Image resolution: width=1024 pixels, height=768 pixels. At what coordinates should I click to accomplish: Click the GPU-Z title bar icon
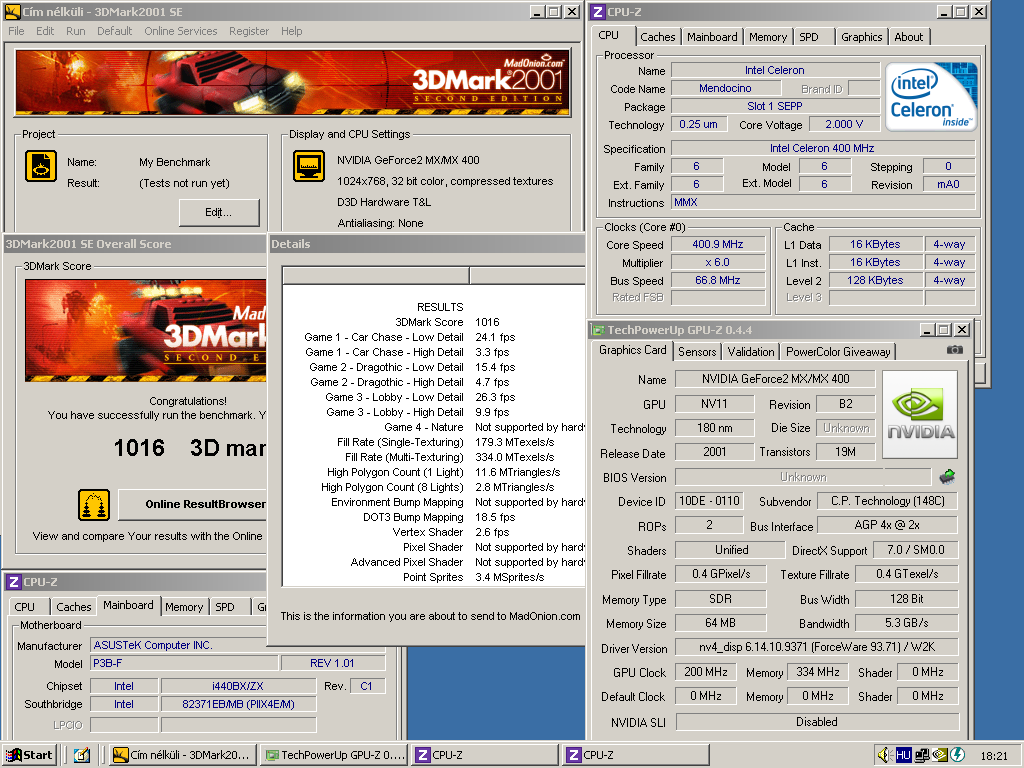(598, 330)
